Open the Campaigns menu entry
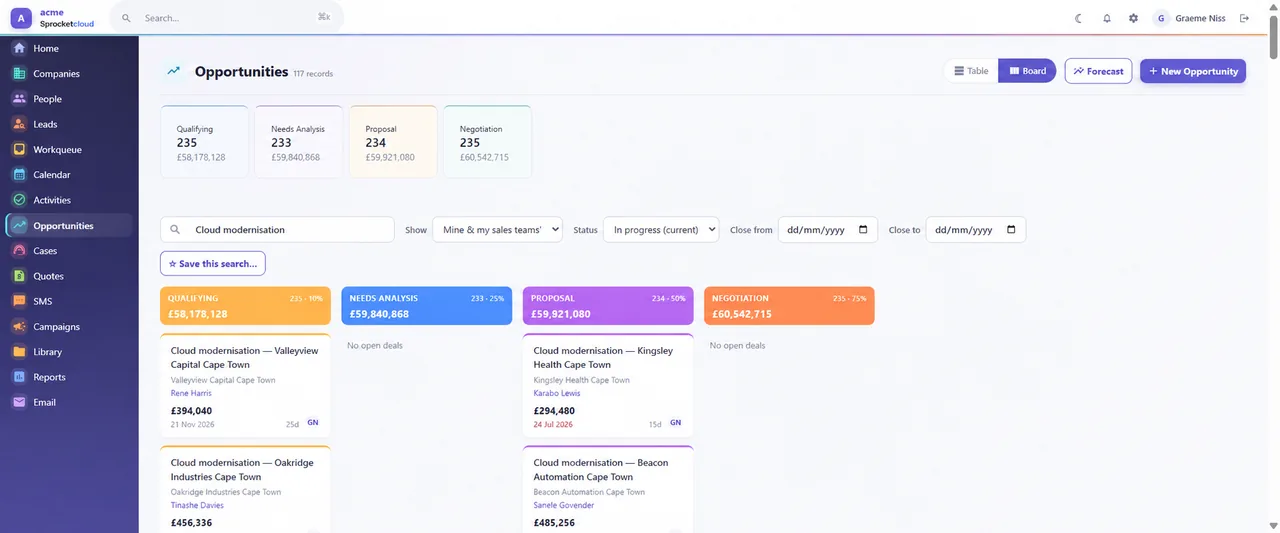The image size is (1280, 533). [69, 327]
